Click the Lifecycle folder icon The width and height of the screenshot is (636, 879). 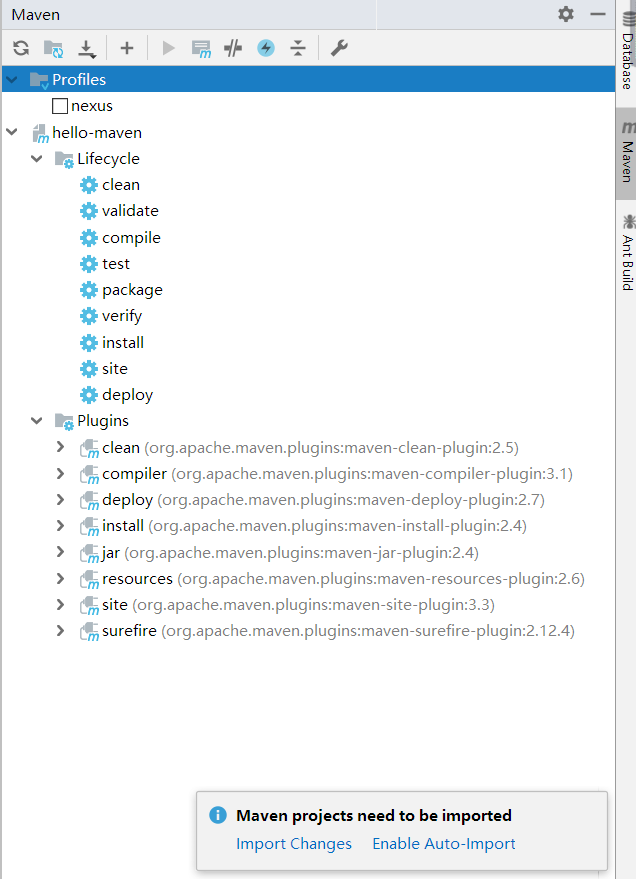click(64, 159)
